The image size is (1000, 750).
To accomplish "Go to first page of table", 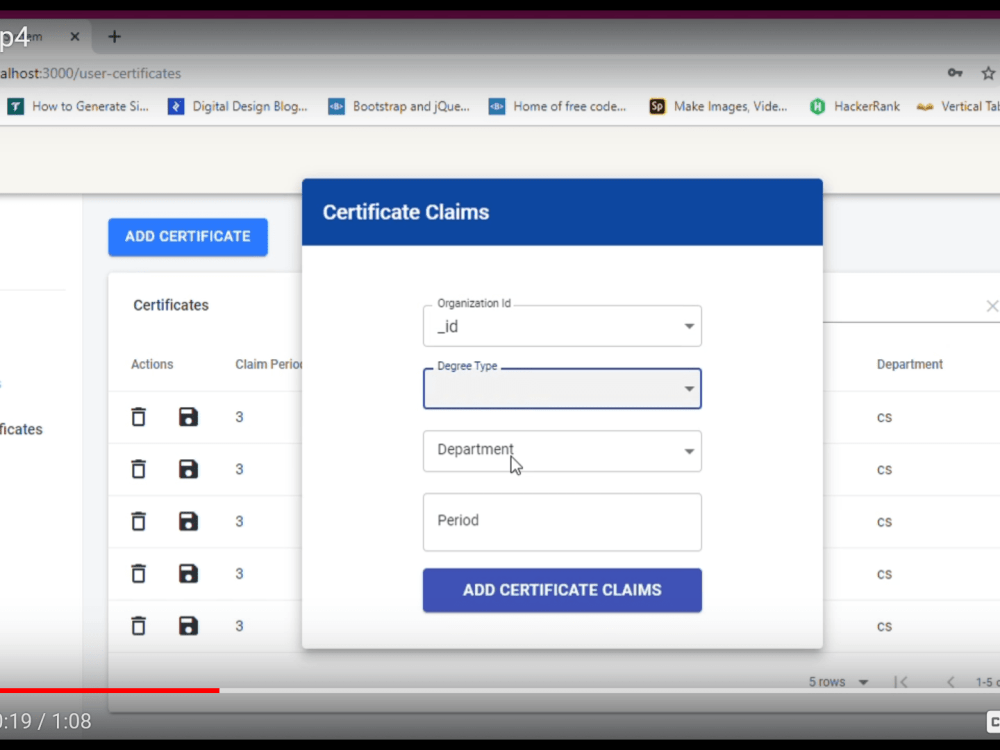I will pos(901,682).
